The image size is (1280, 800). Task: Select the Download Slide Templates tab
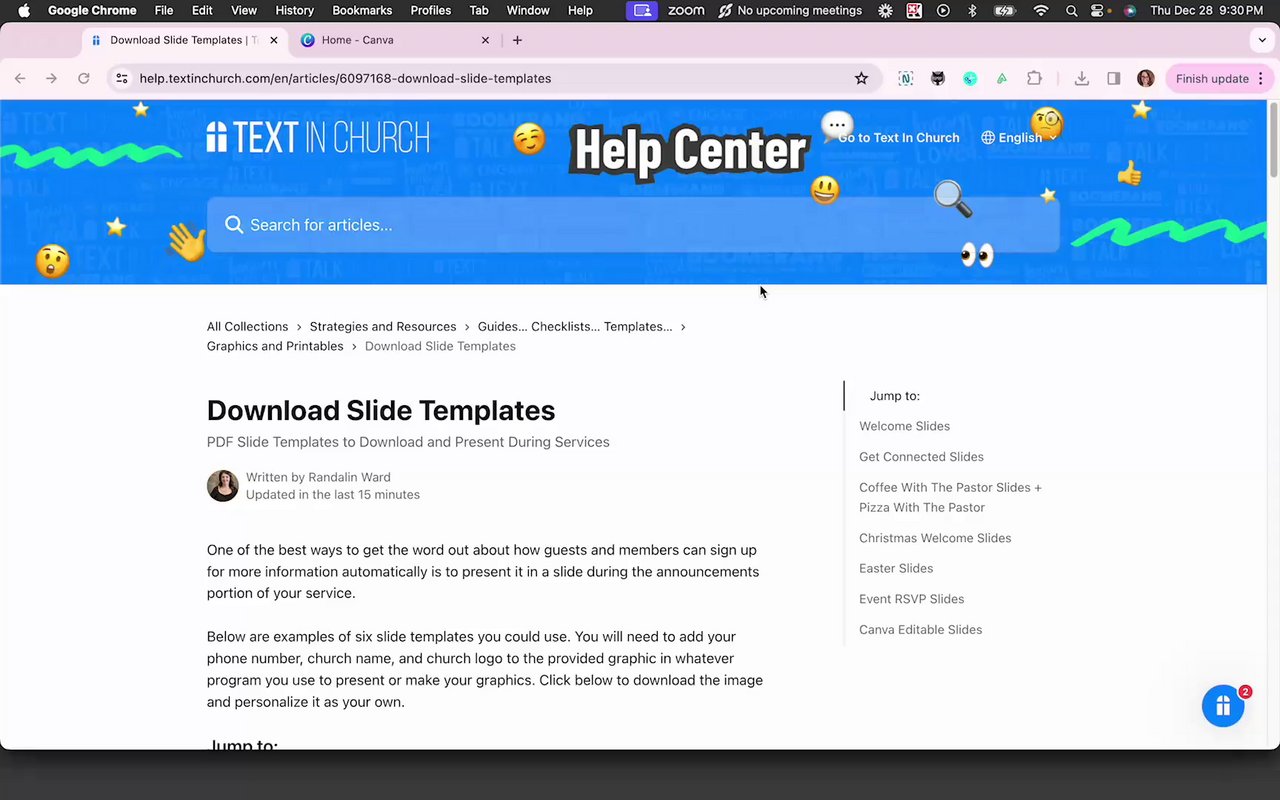(x=184, y=40)
